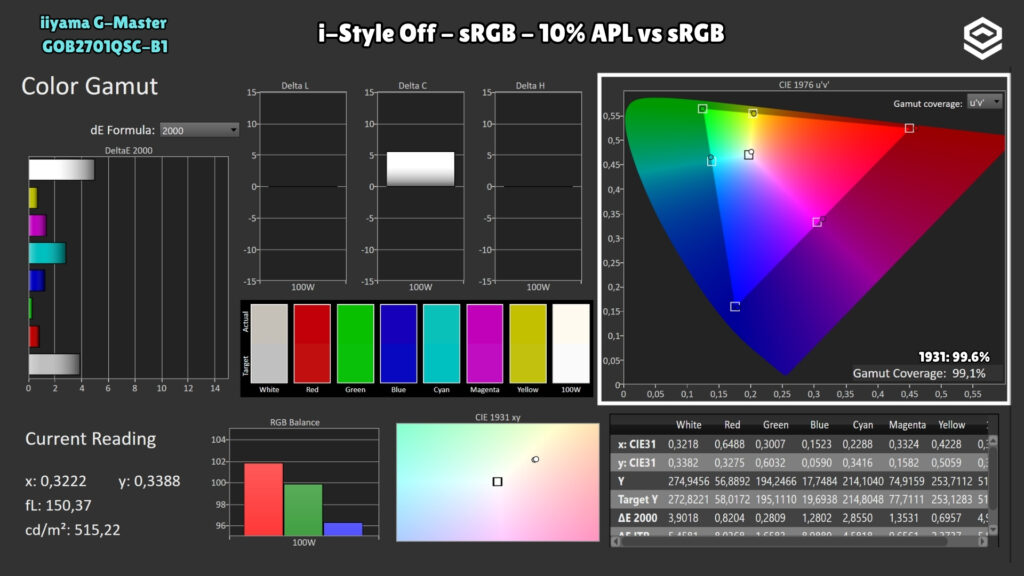Click the green bar in RGB Balance chart
This screenshot has width=1024, height=576.
point(303,510)
